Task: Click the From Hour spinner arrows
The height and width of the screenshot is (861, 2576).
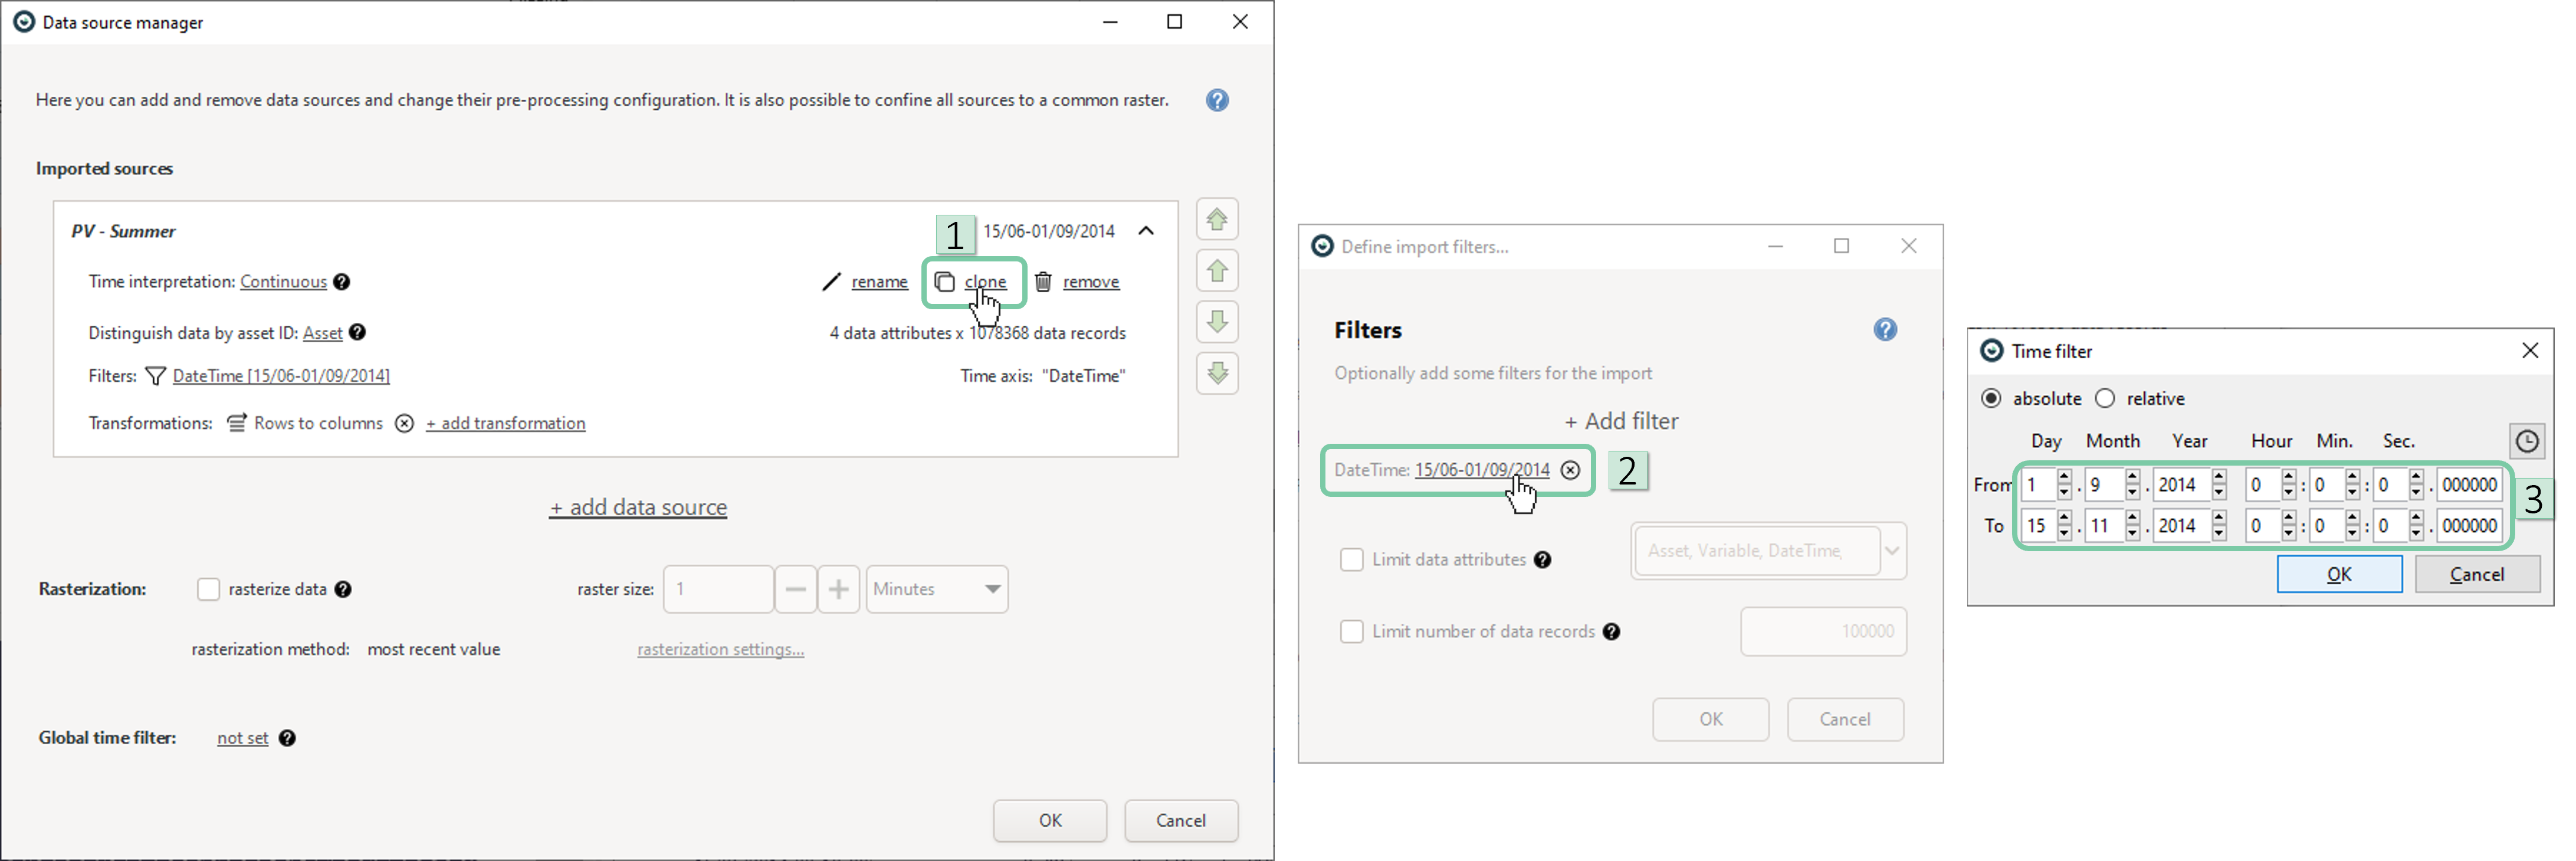Action: [2288, 485]
